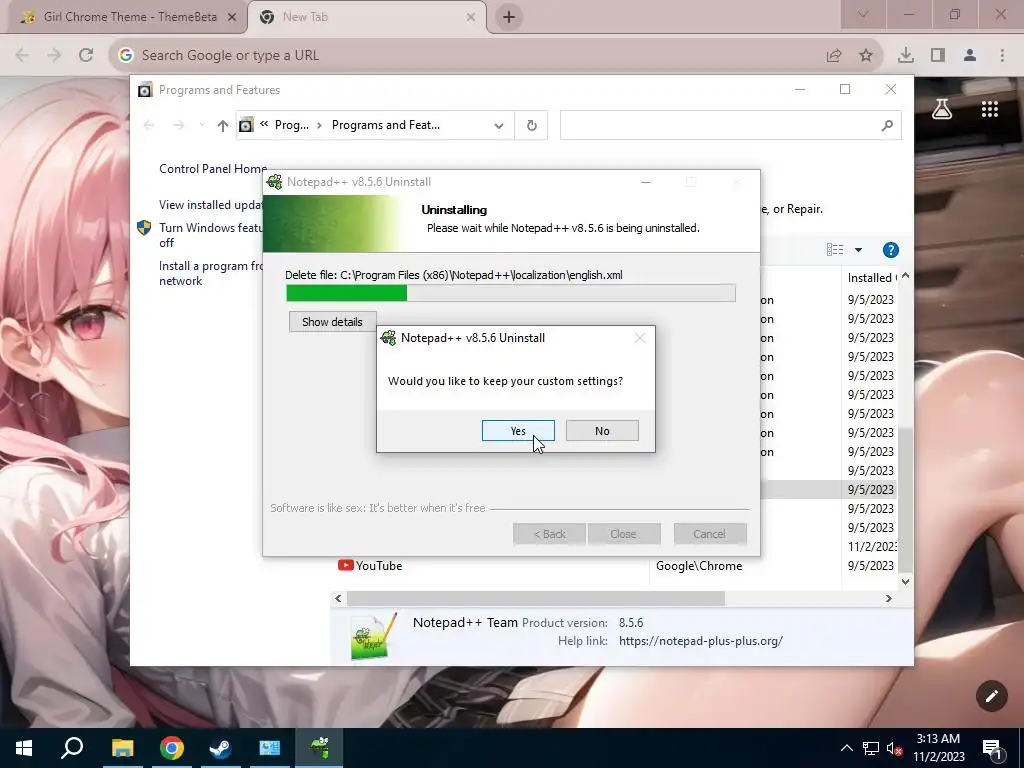Screen dimensions: 1024x768
Task: Show hidden system tray icons
Action: 846,748
